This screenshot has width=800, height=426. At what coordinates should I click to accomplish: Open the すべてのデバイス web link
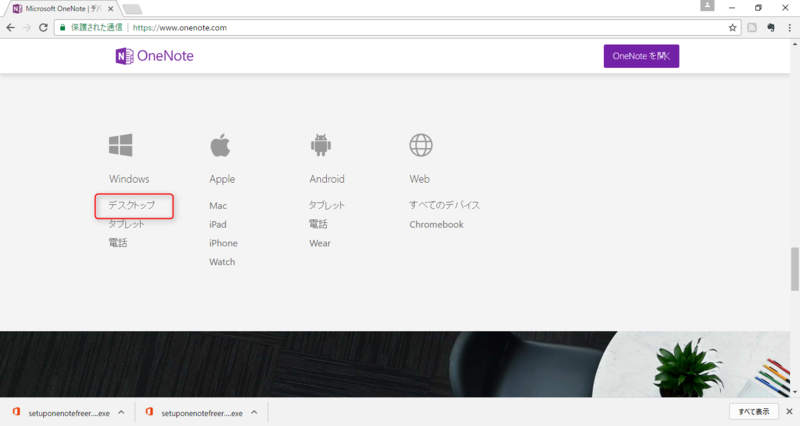pyautogui.click(x=444, y=205)
